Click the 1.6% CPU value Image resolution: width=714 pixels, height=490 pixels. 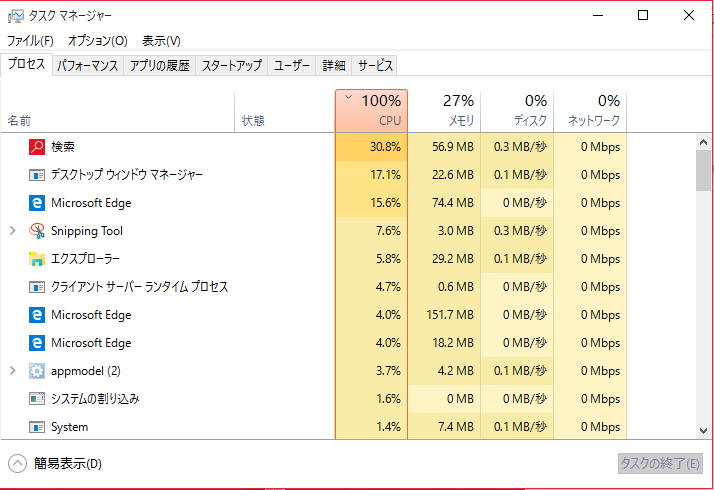[388, 399]
